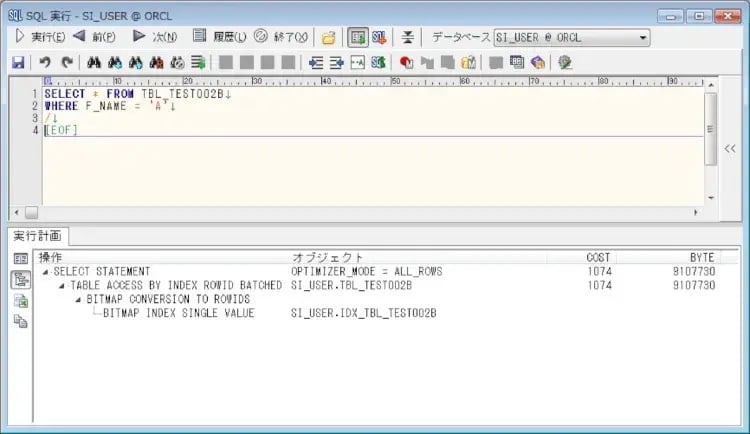Click the first binoculars search icon
The image size is (750, 434).
[x=93, y=62]
